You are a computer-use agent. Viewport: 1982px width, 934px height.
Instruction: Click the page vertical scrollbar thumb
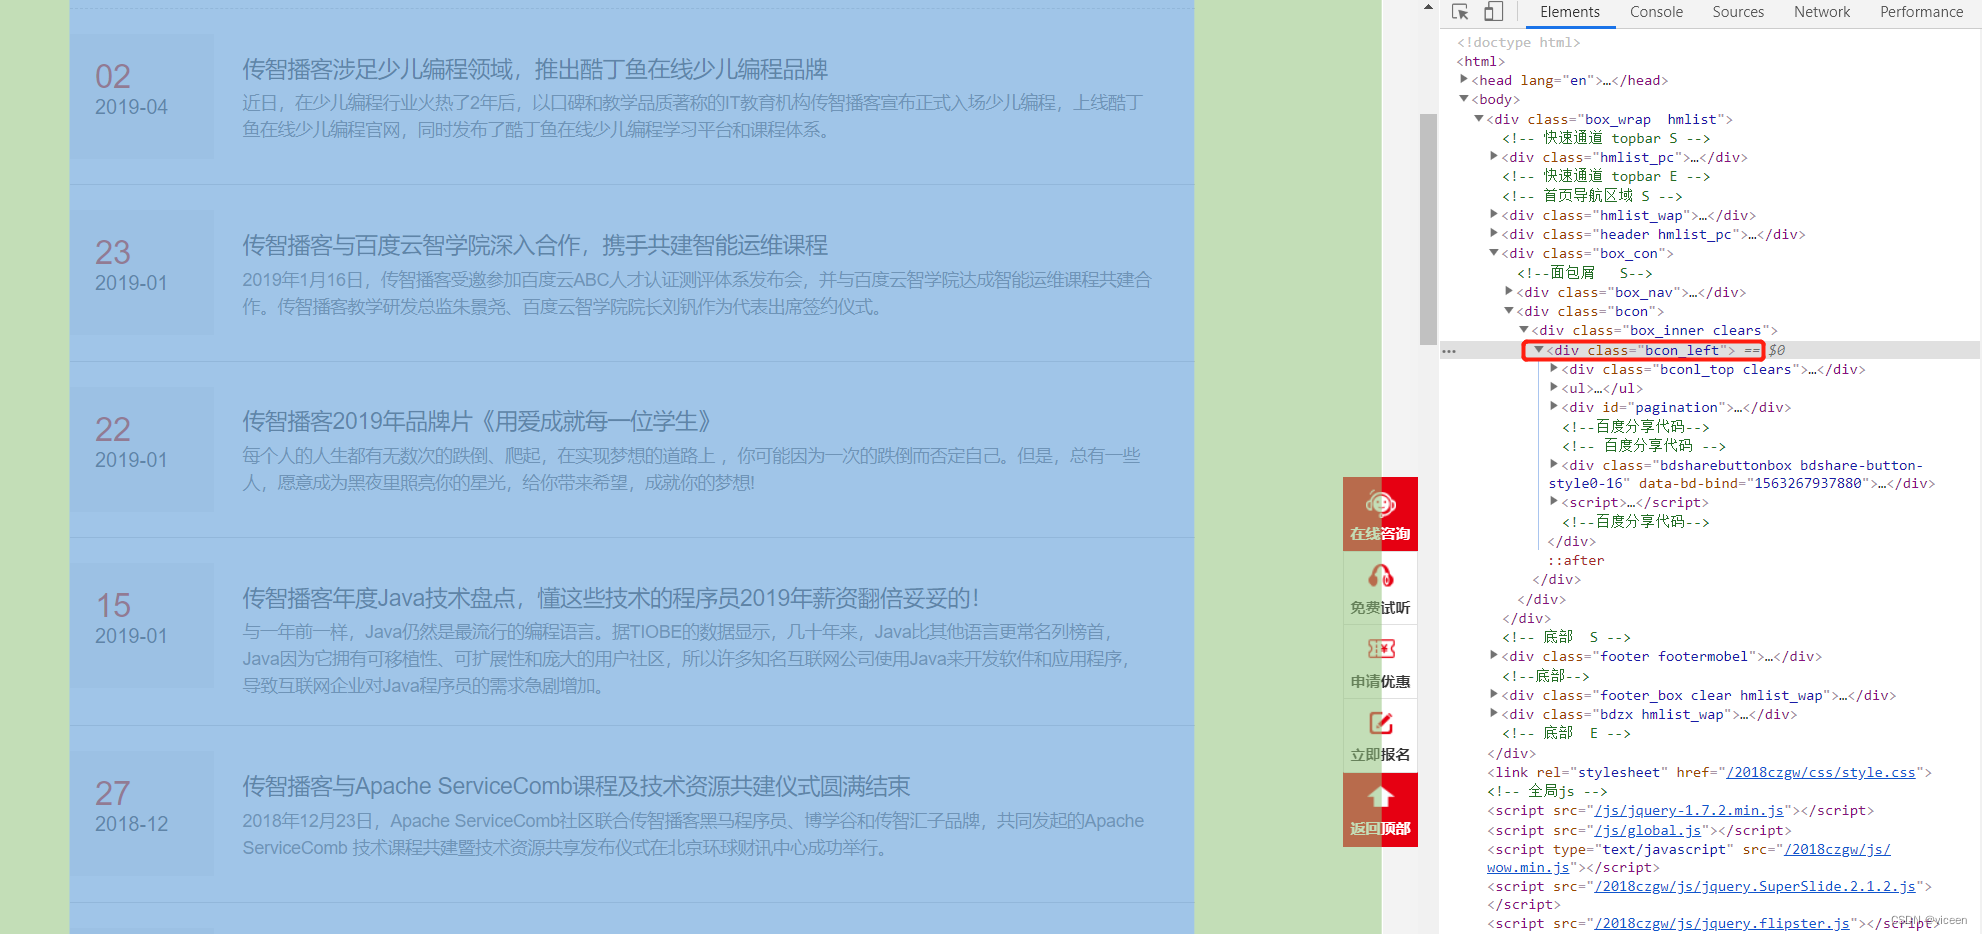(1428, 229)
